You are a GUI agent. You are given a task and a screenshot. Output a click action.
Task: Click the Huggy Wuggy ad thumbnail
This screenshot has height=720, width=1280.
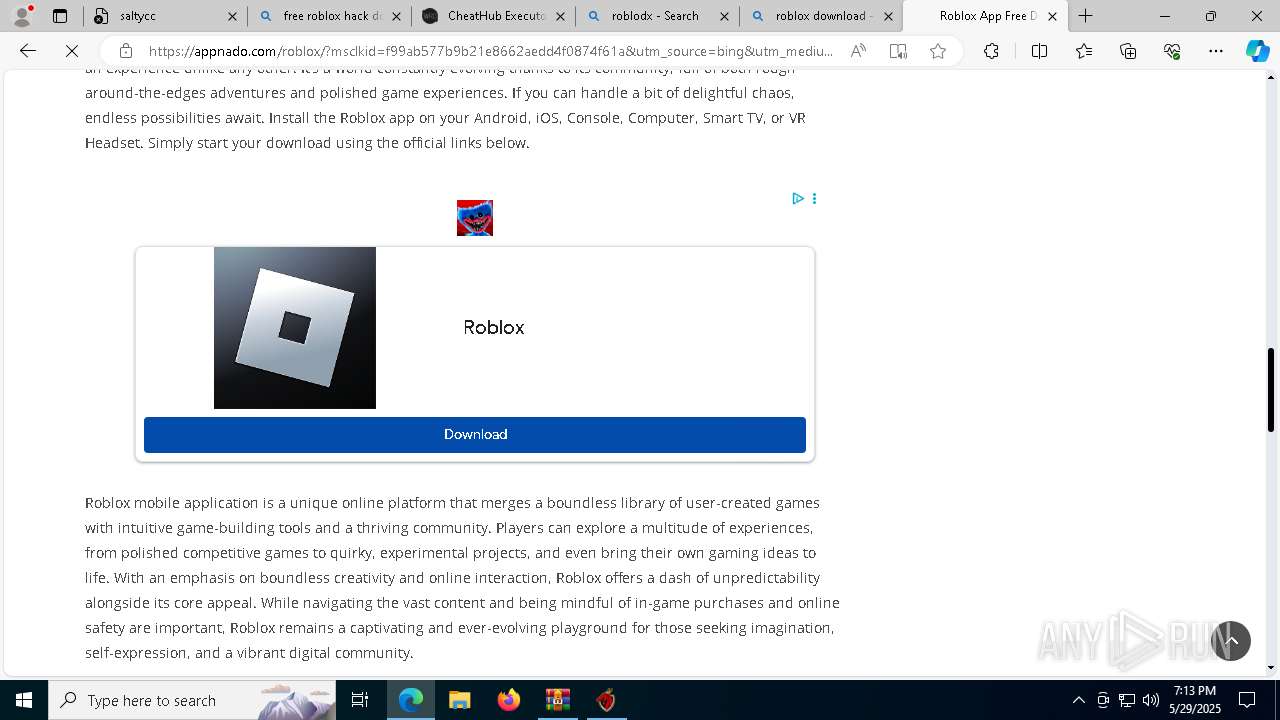pos(475,218)
